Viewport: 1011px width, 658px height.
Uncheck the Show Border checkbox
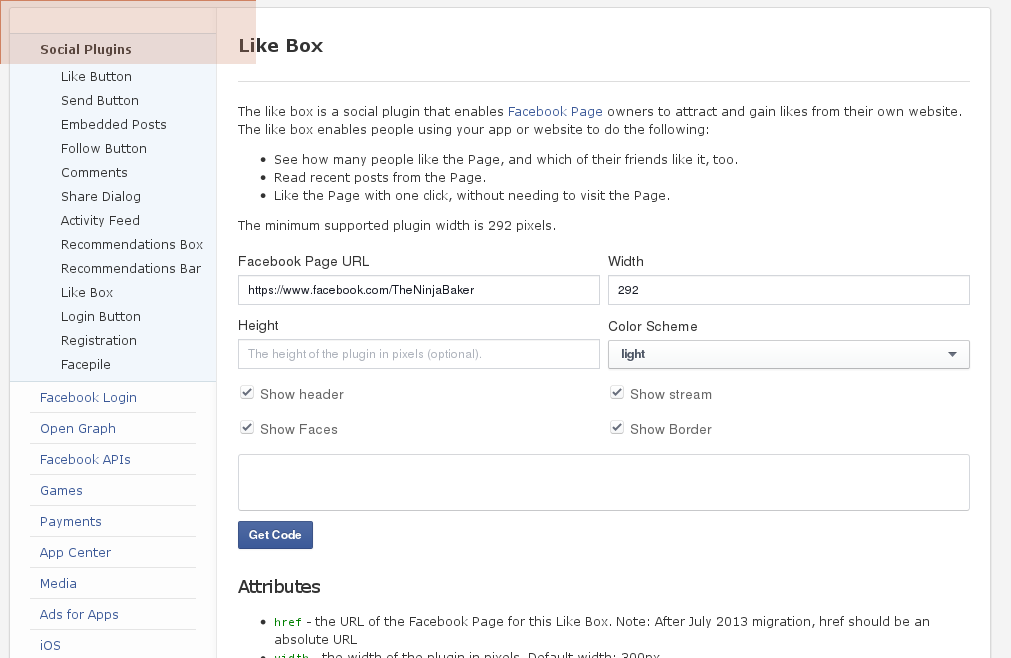(617, 427)
